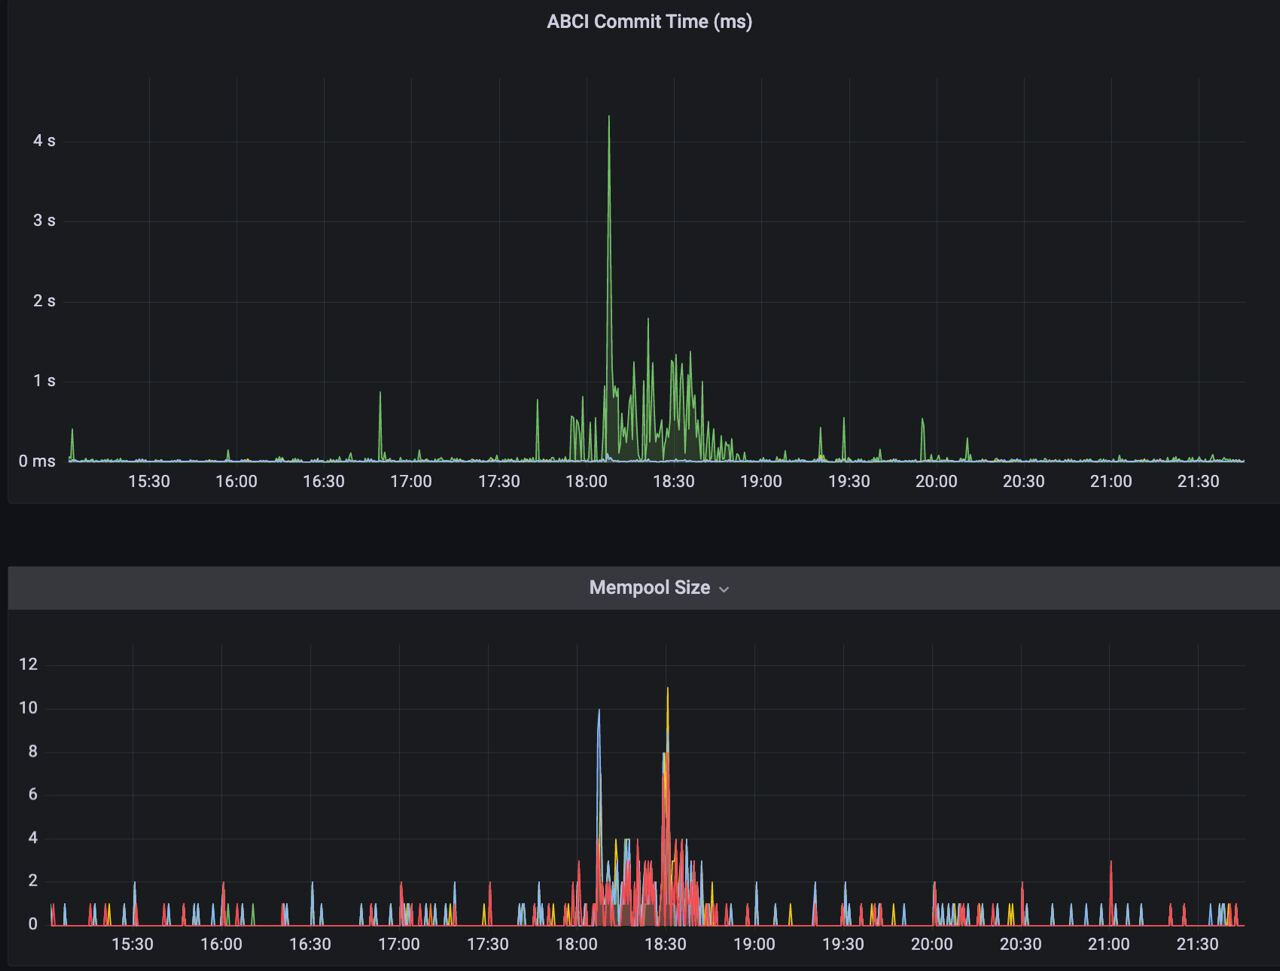Click the 2 s y-axis label

pos(44,301)
